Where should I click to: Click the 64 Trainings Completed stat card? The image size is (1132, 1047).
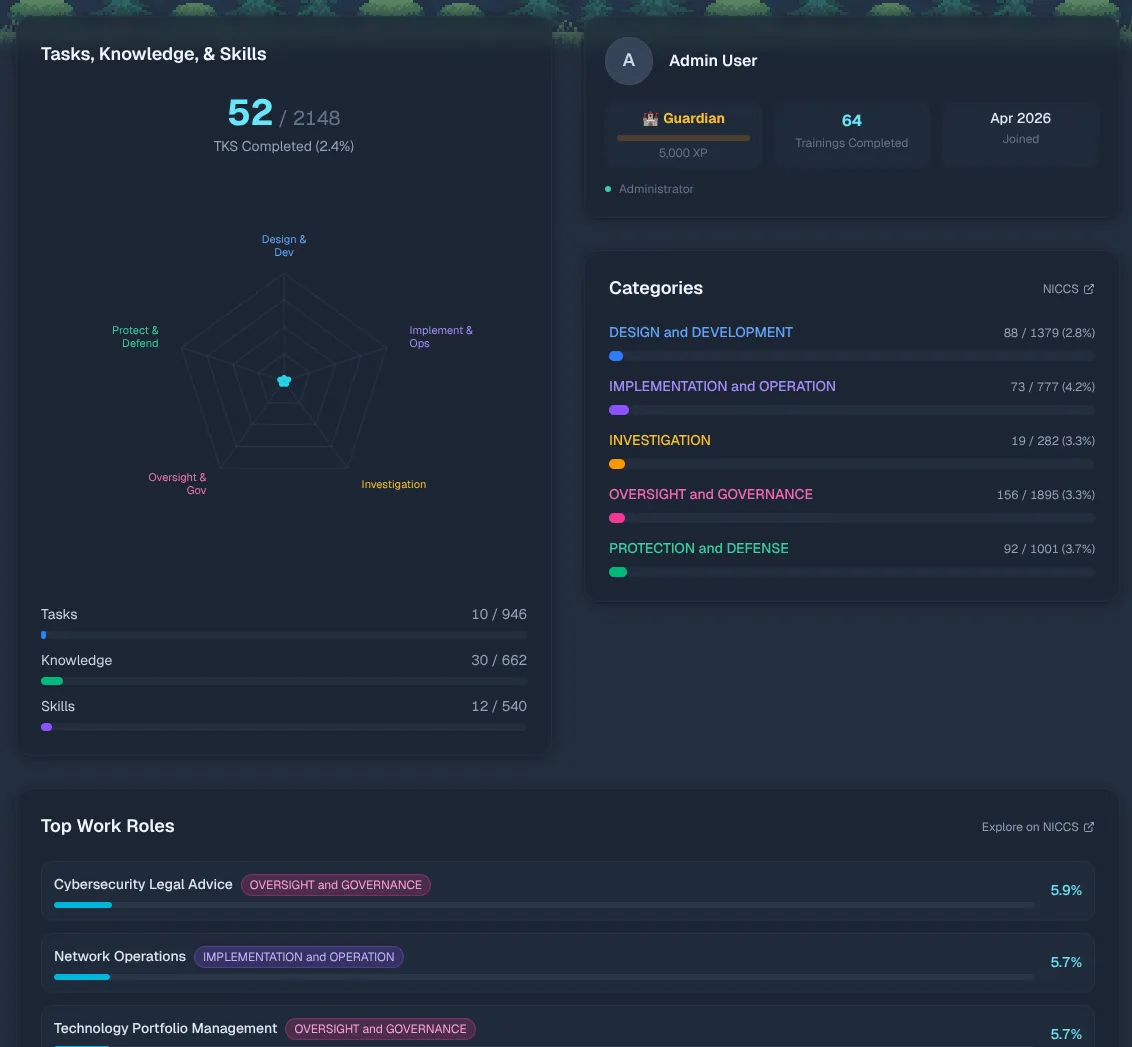851,131
